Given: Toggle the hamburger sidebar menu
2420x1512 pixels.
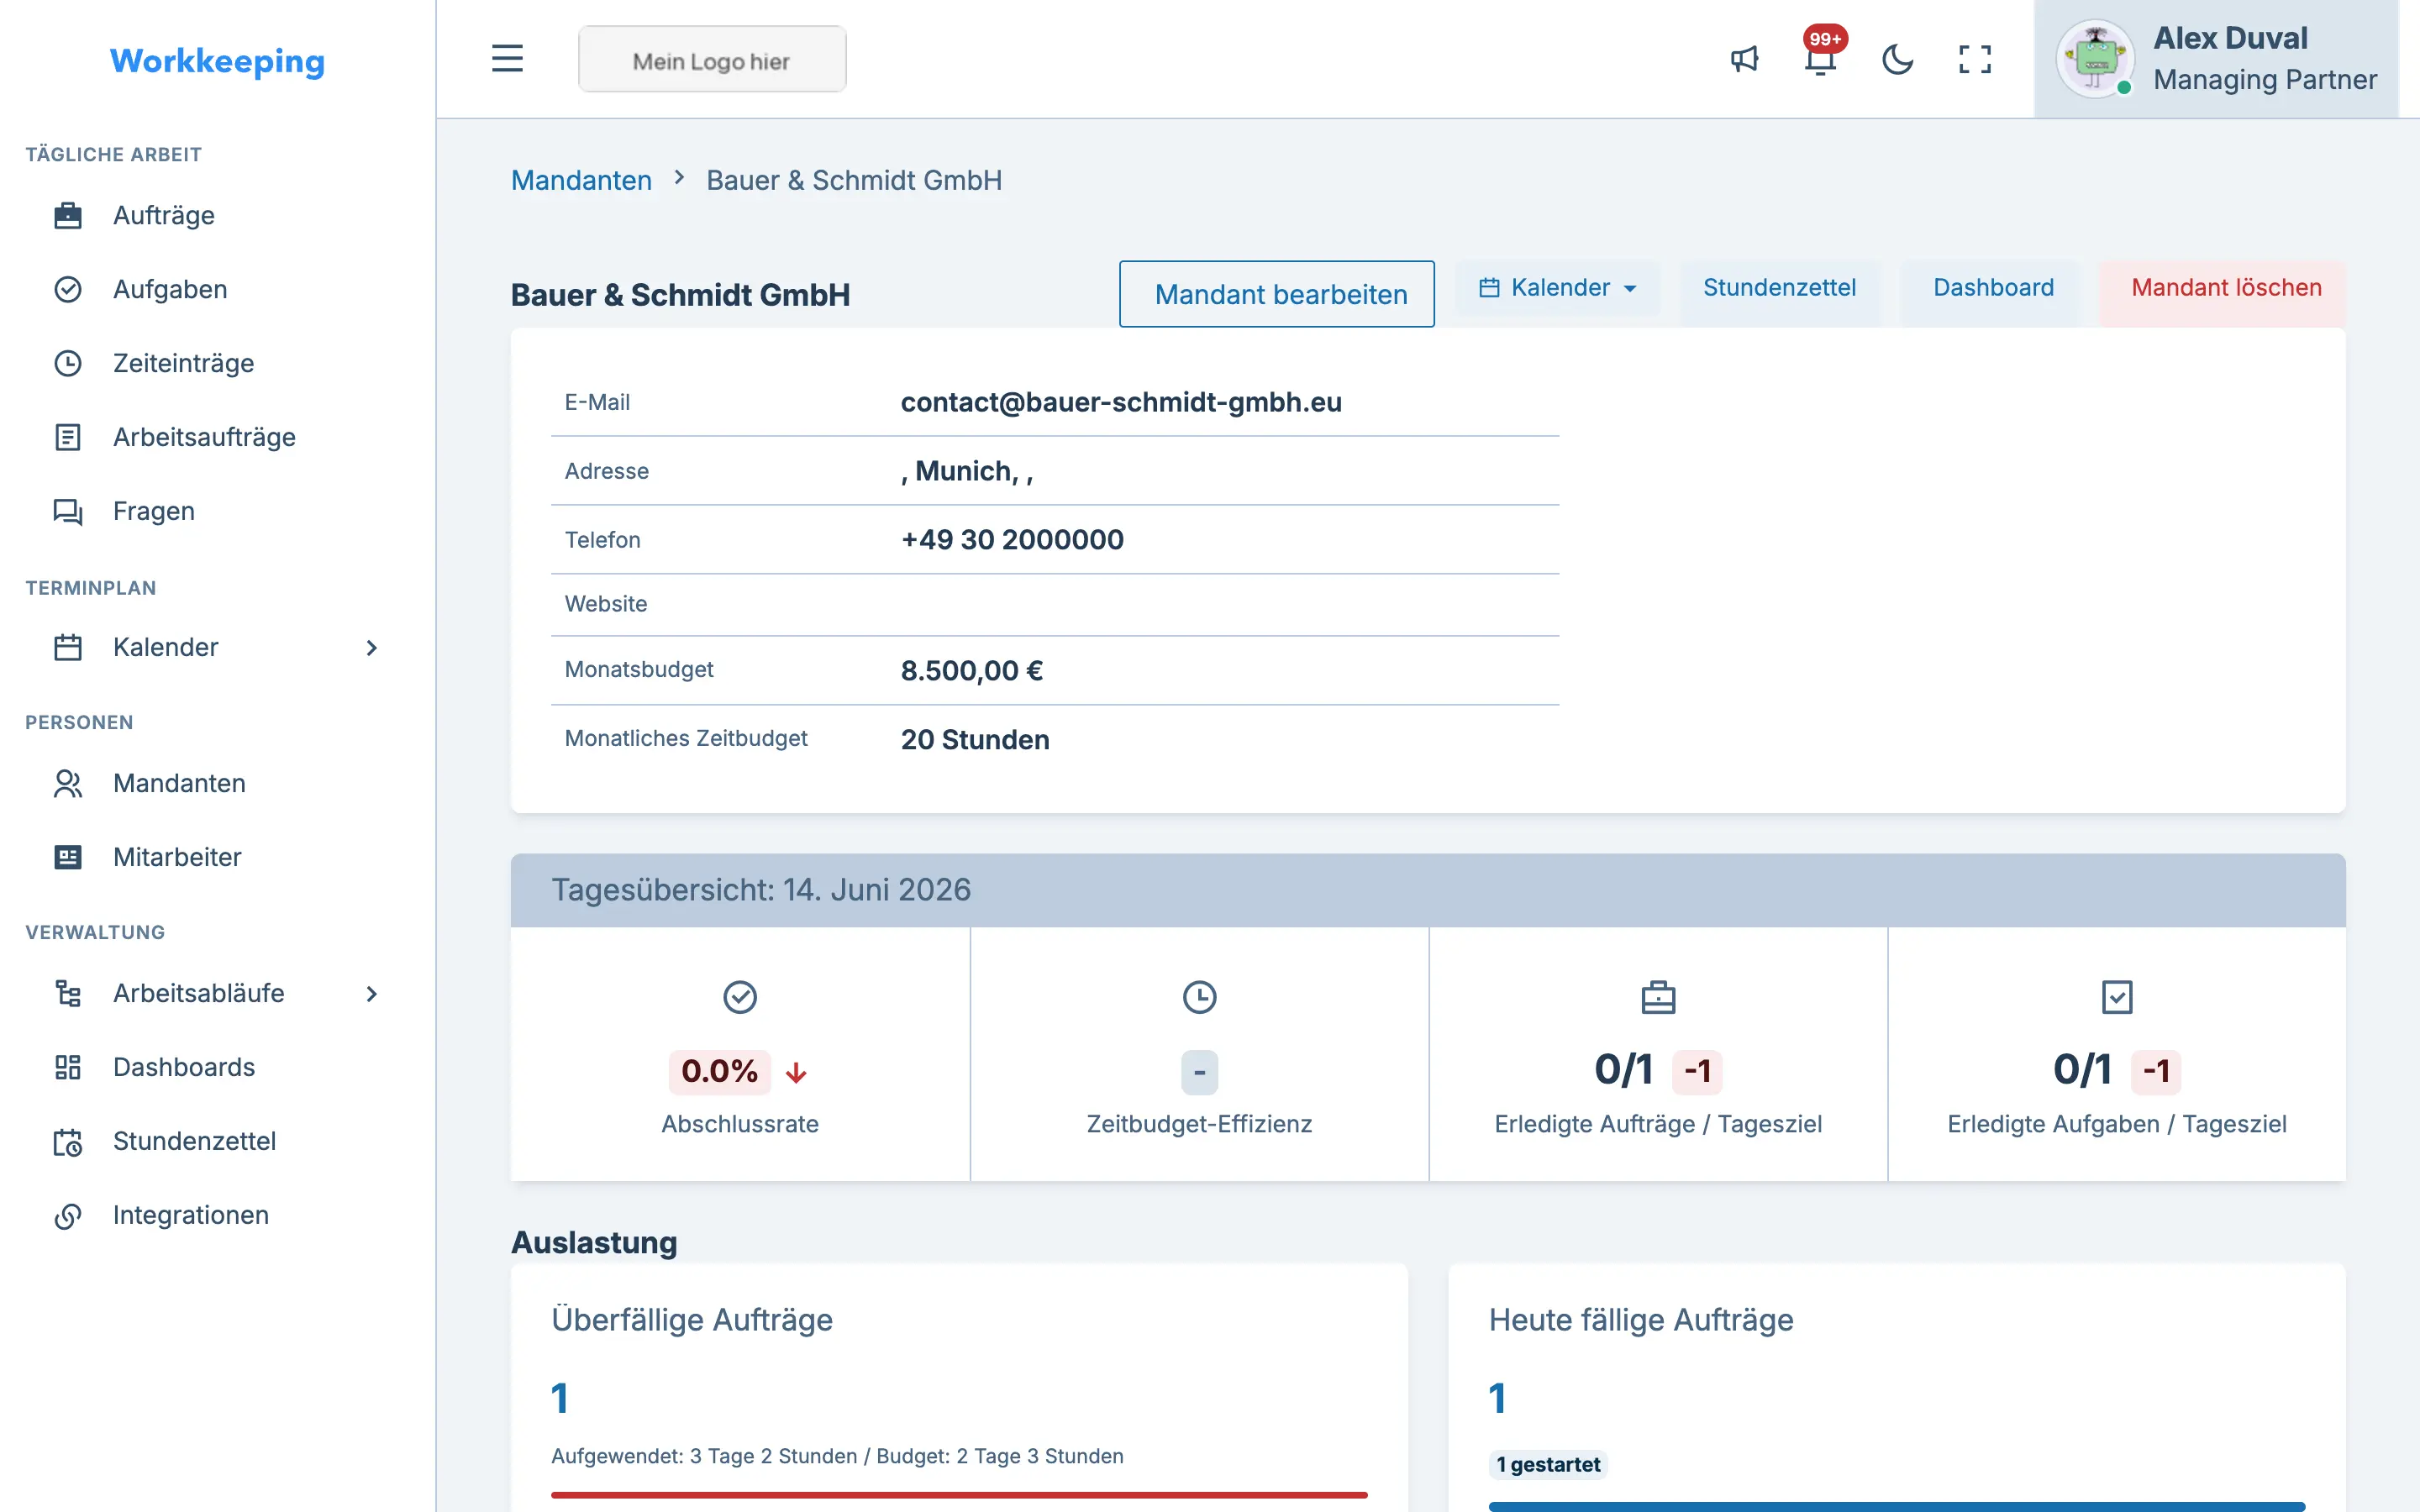Looking at the screenshot, I should (x=507, y=58).
